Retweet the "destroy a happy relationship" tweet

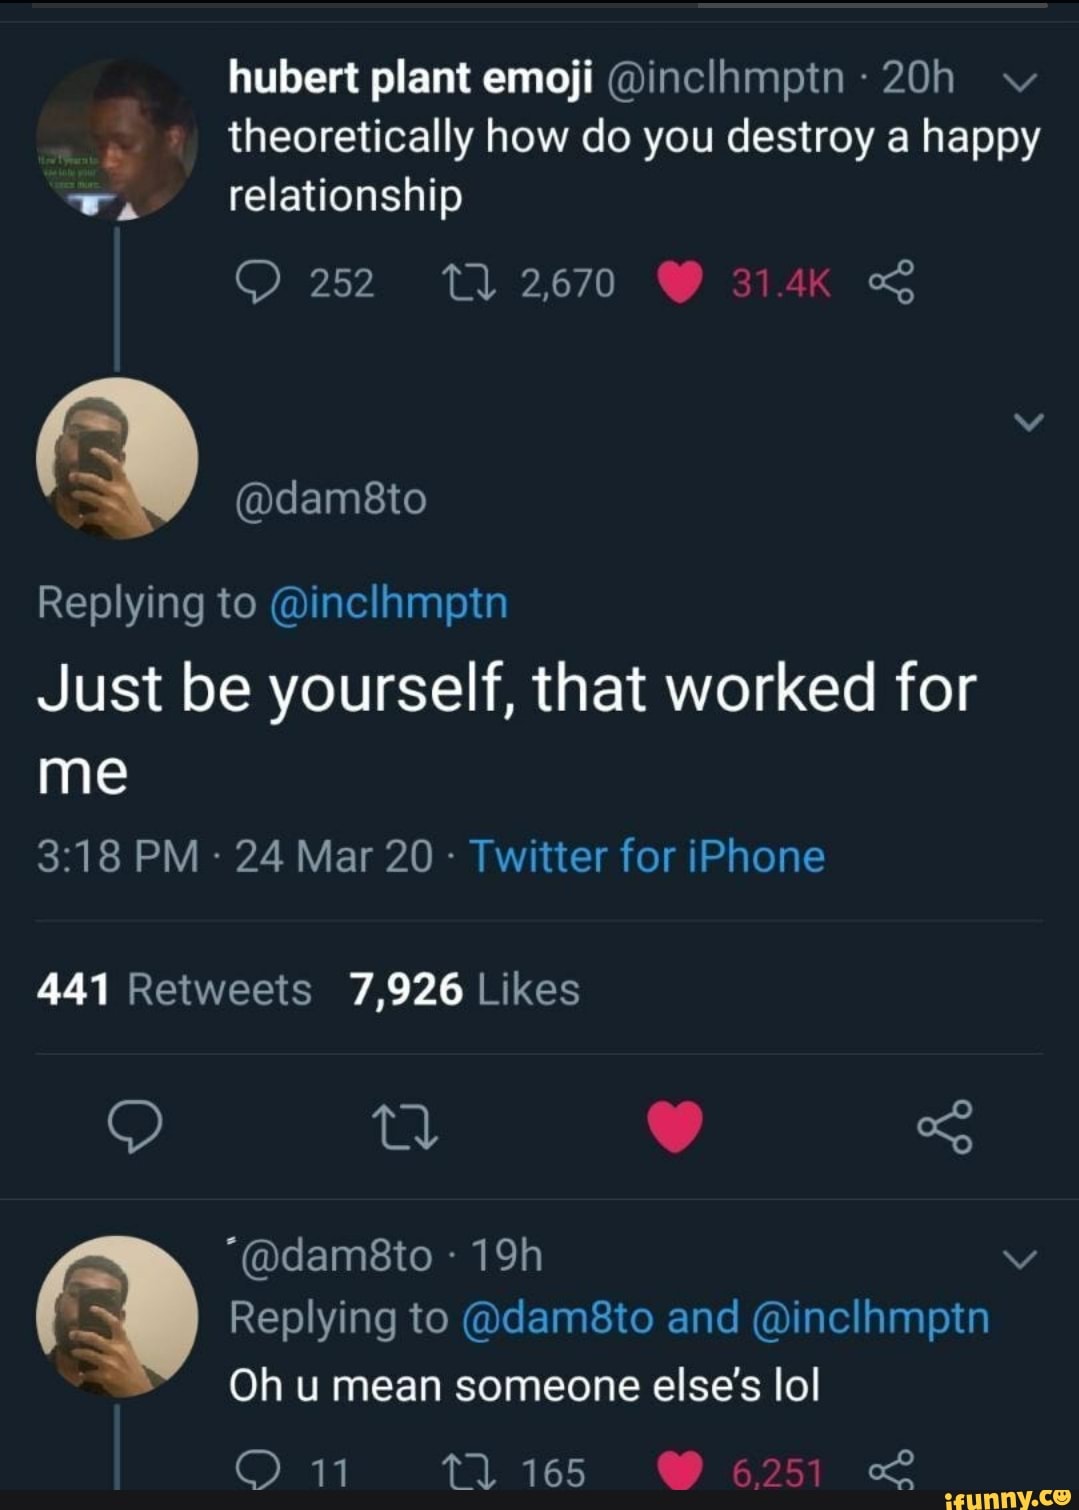466,283
